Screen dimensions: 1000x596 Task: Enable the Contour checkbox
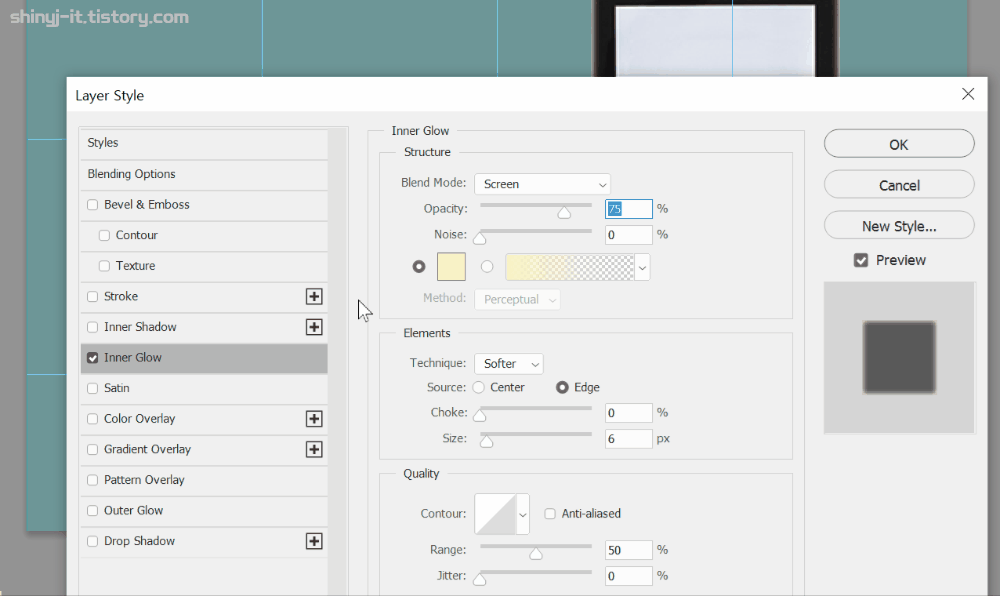tap(104, 235)
